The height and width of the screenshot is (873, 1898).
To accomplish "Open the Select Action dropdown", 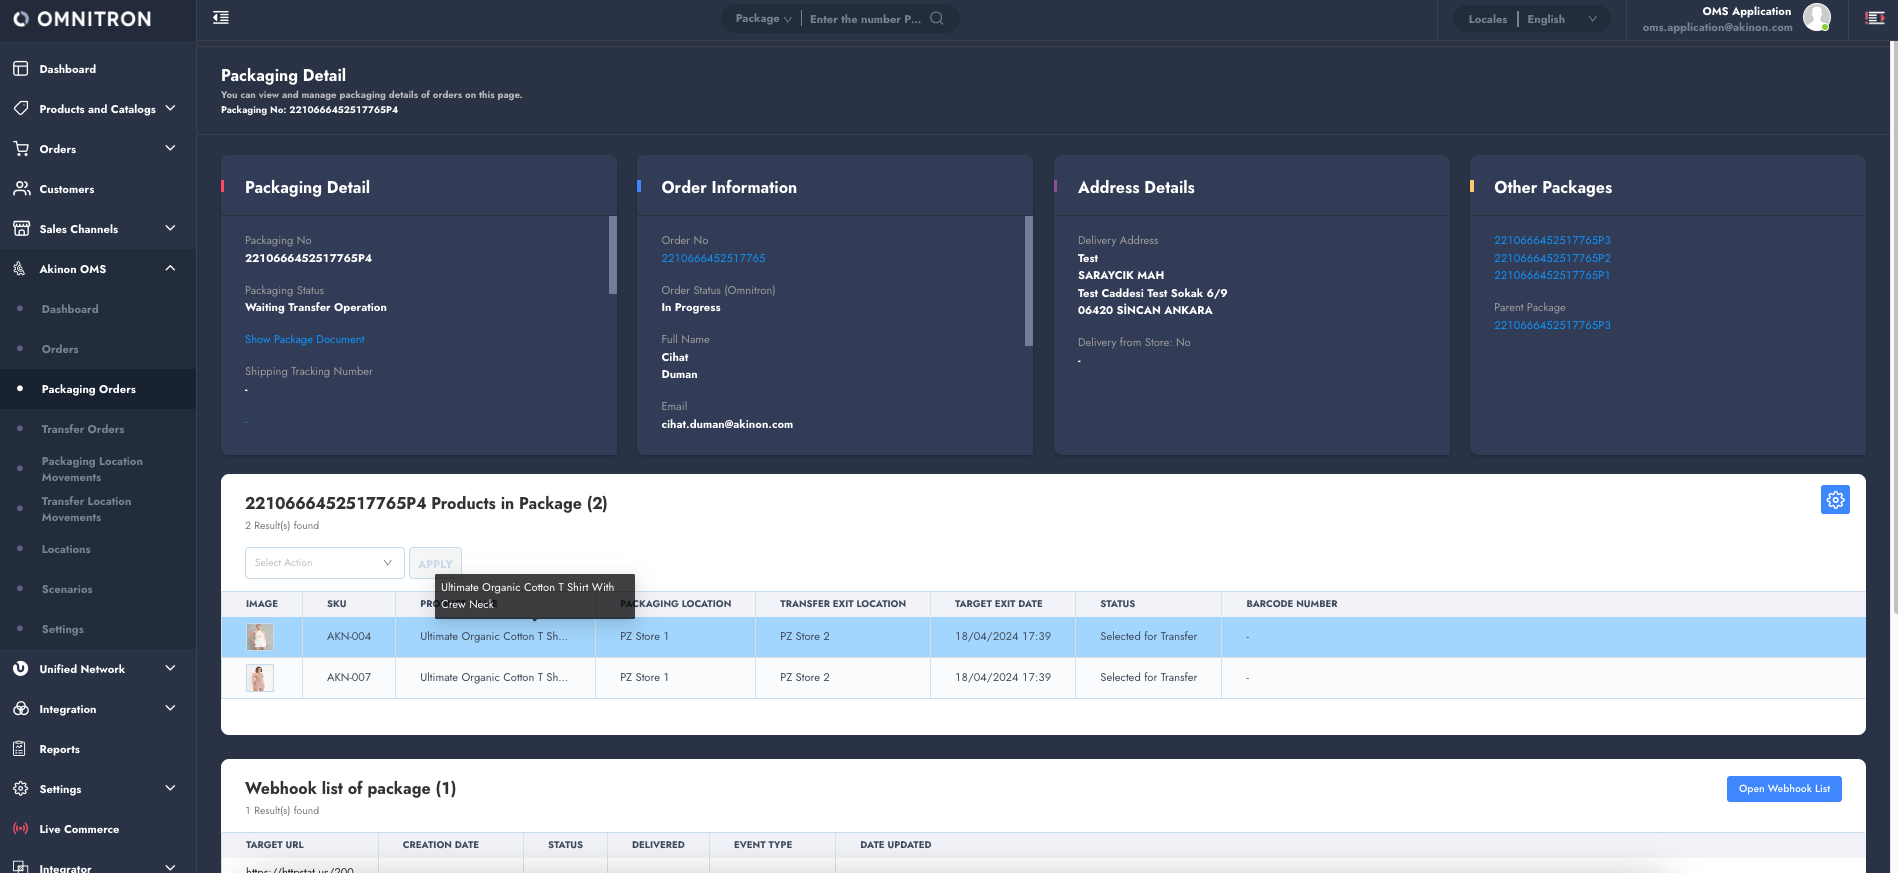I will tap(324, 563).
